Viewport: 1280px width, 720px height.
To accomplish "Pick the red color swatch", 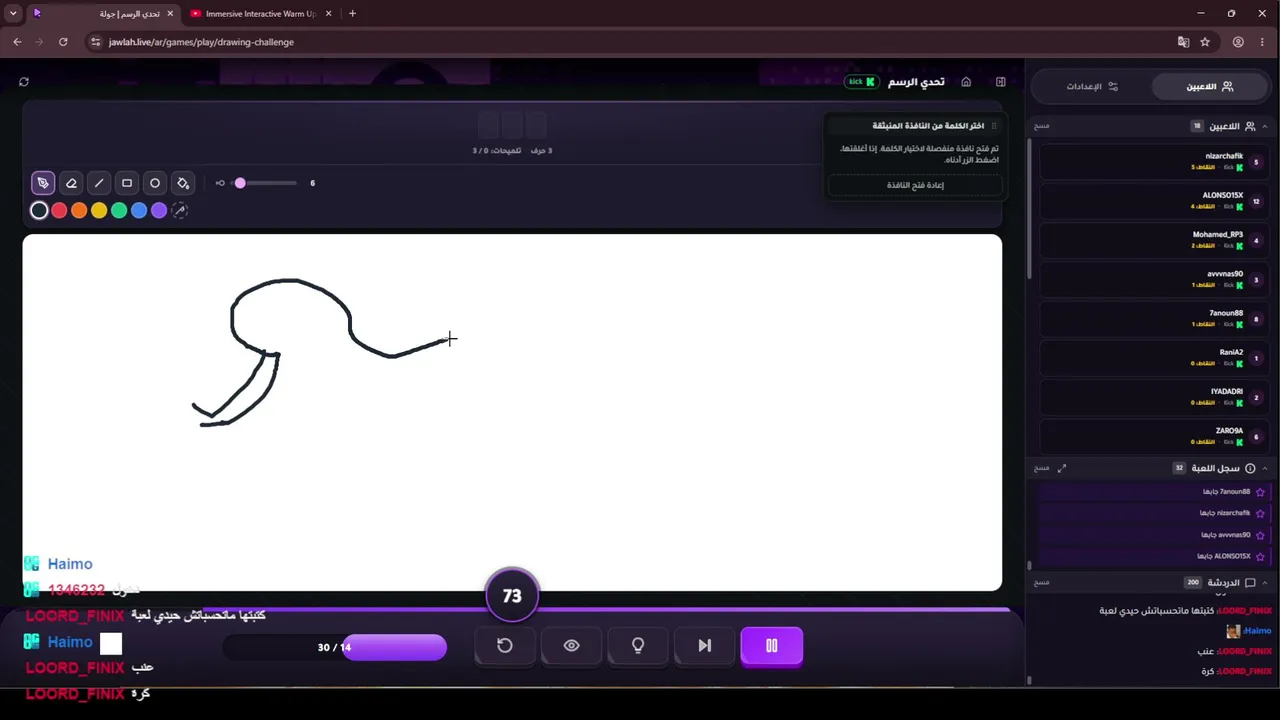I will [x=59, y=210].
